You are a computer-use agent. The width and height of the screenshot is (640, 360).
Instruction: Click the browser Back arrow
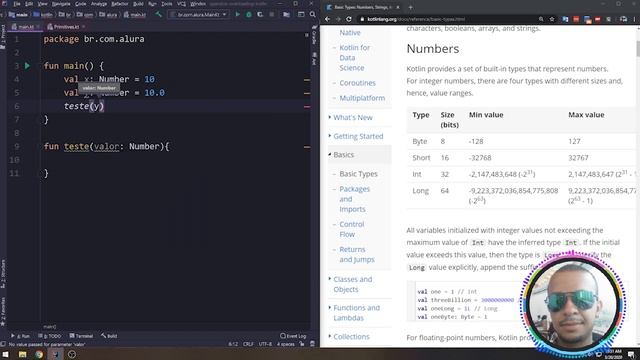point(327,19)
